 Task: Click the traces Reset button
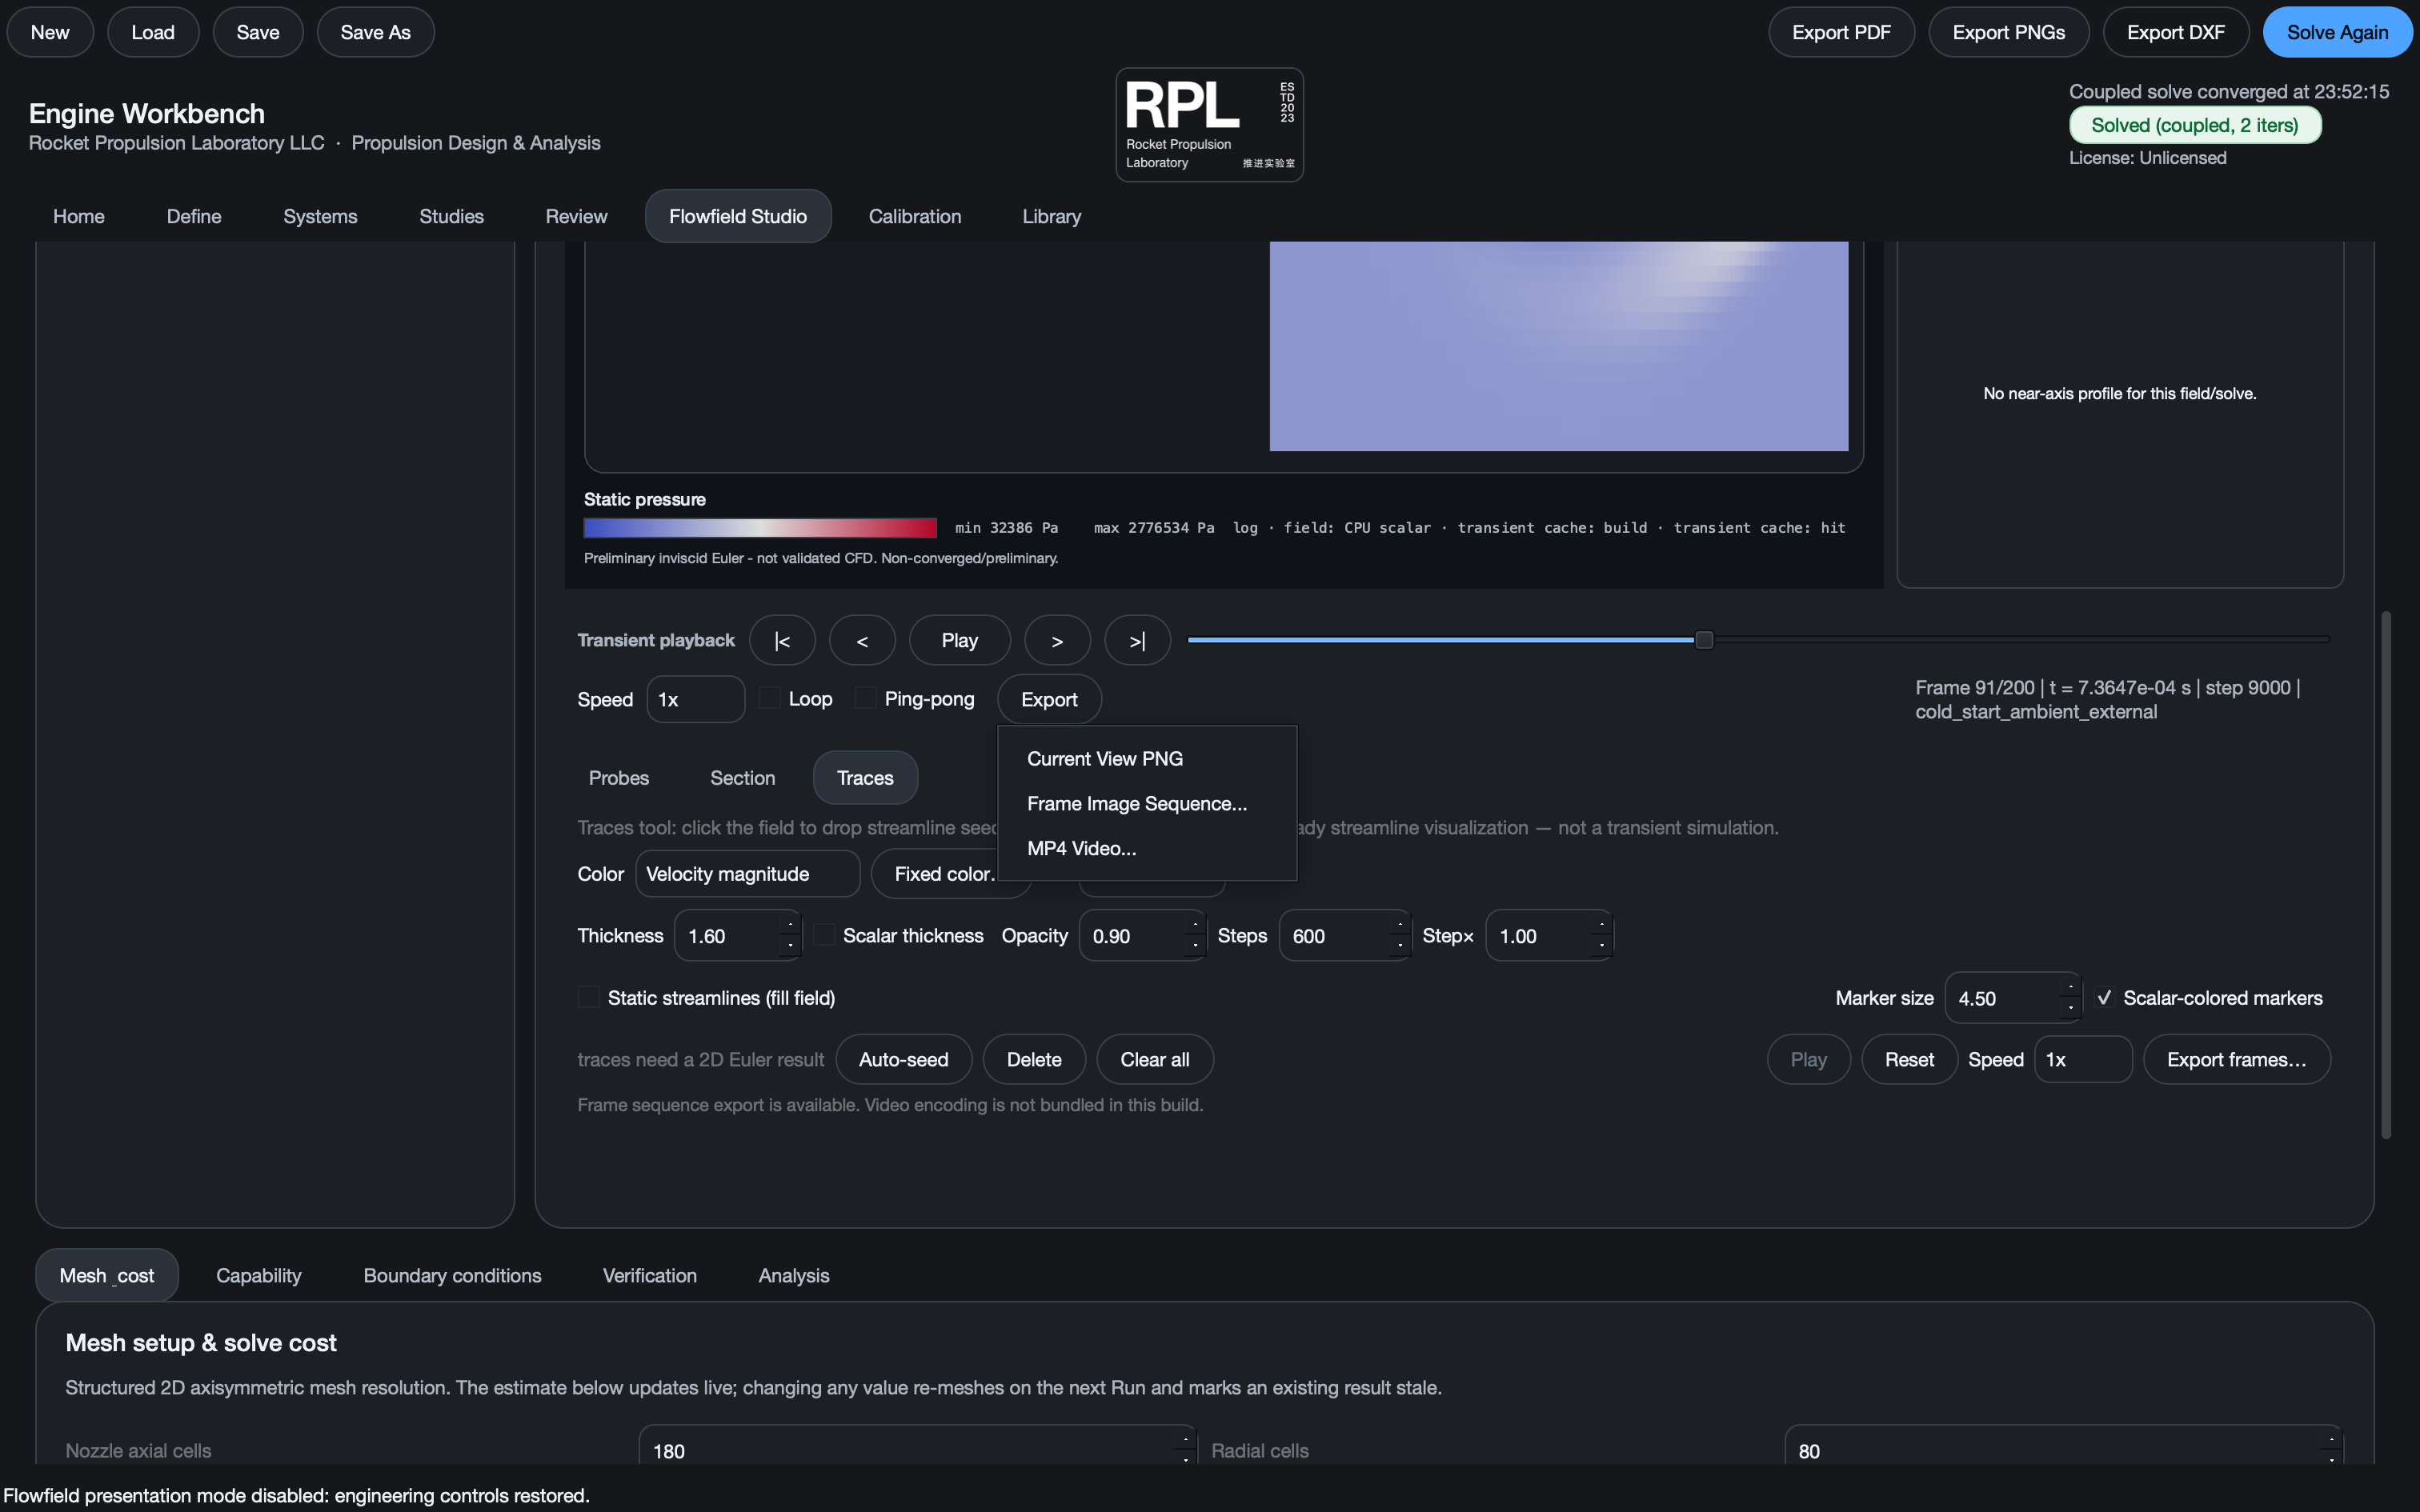coord(1909,1059)
